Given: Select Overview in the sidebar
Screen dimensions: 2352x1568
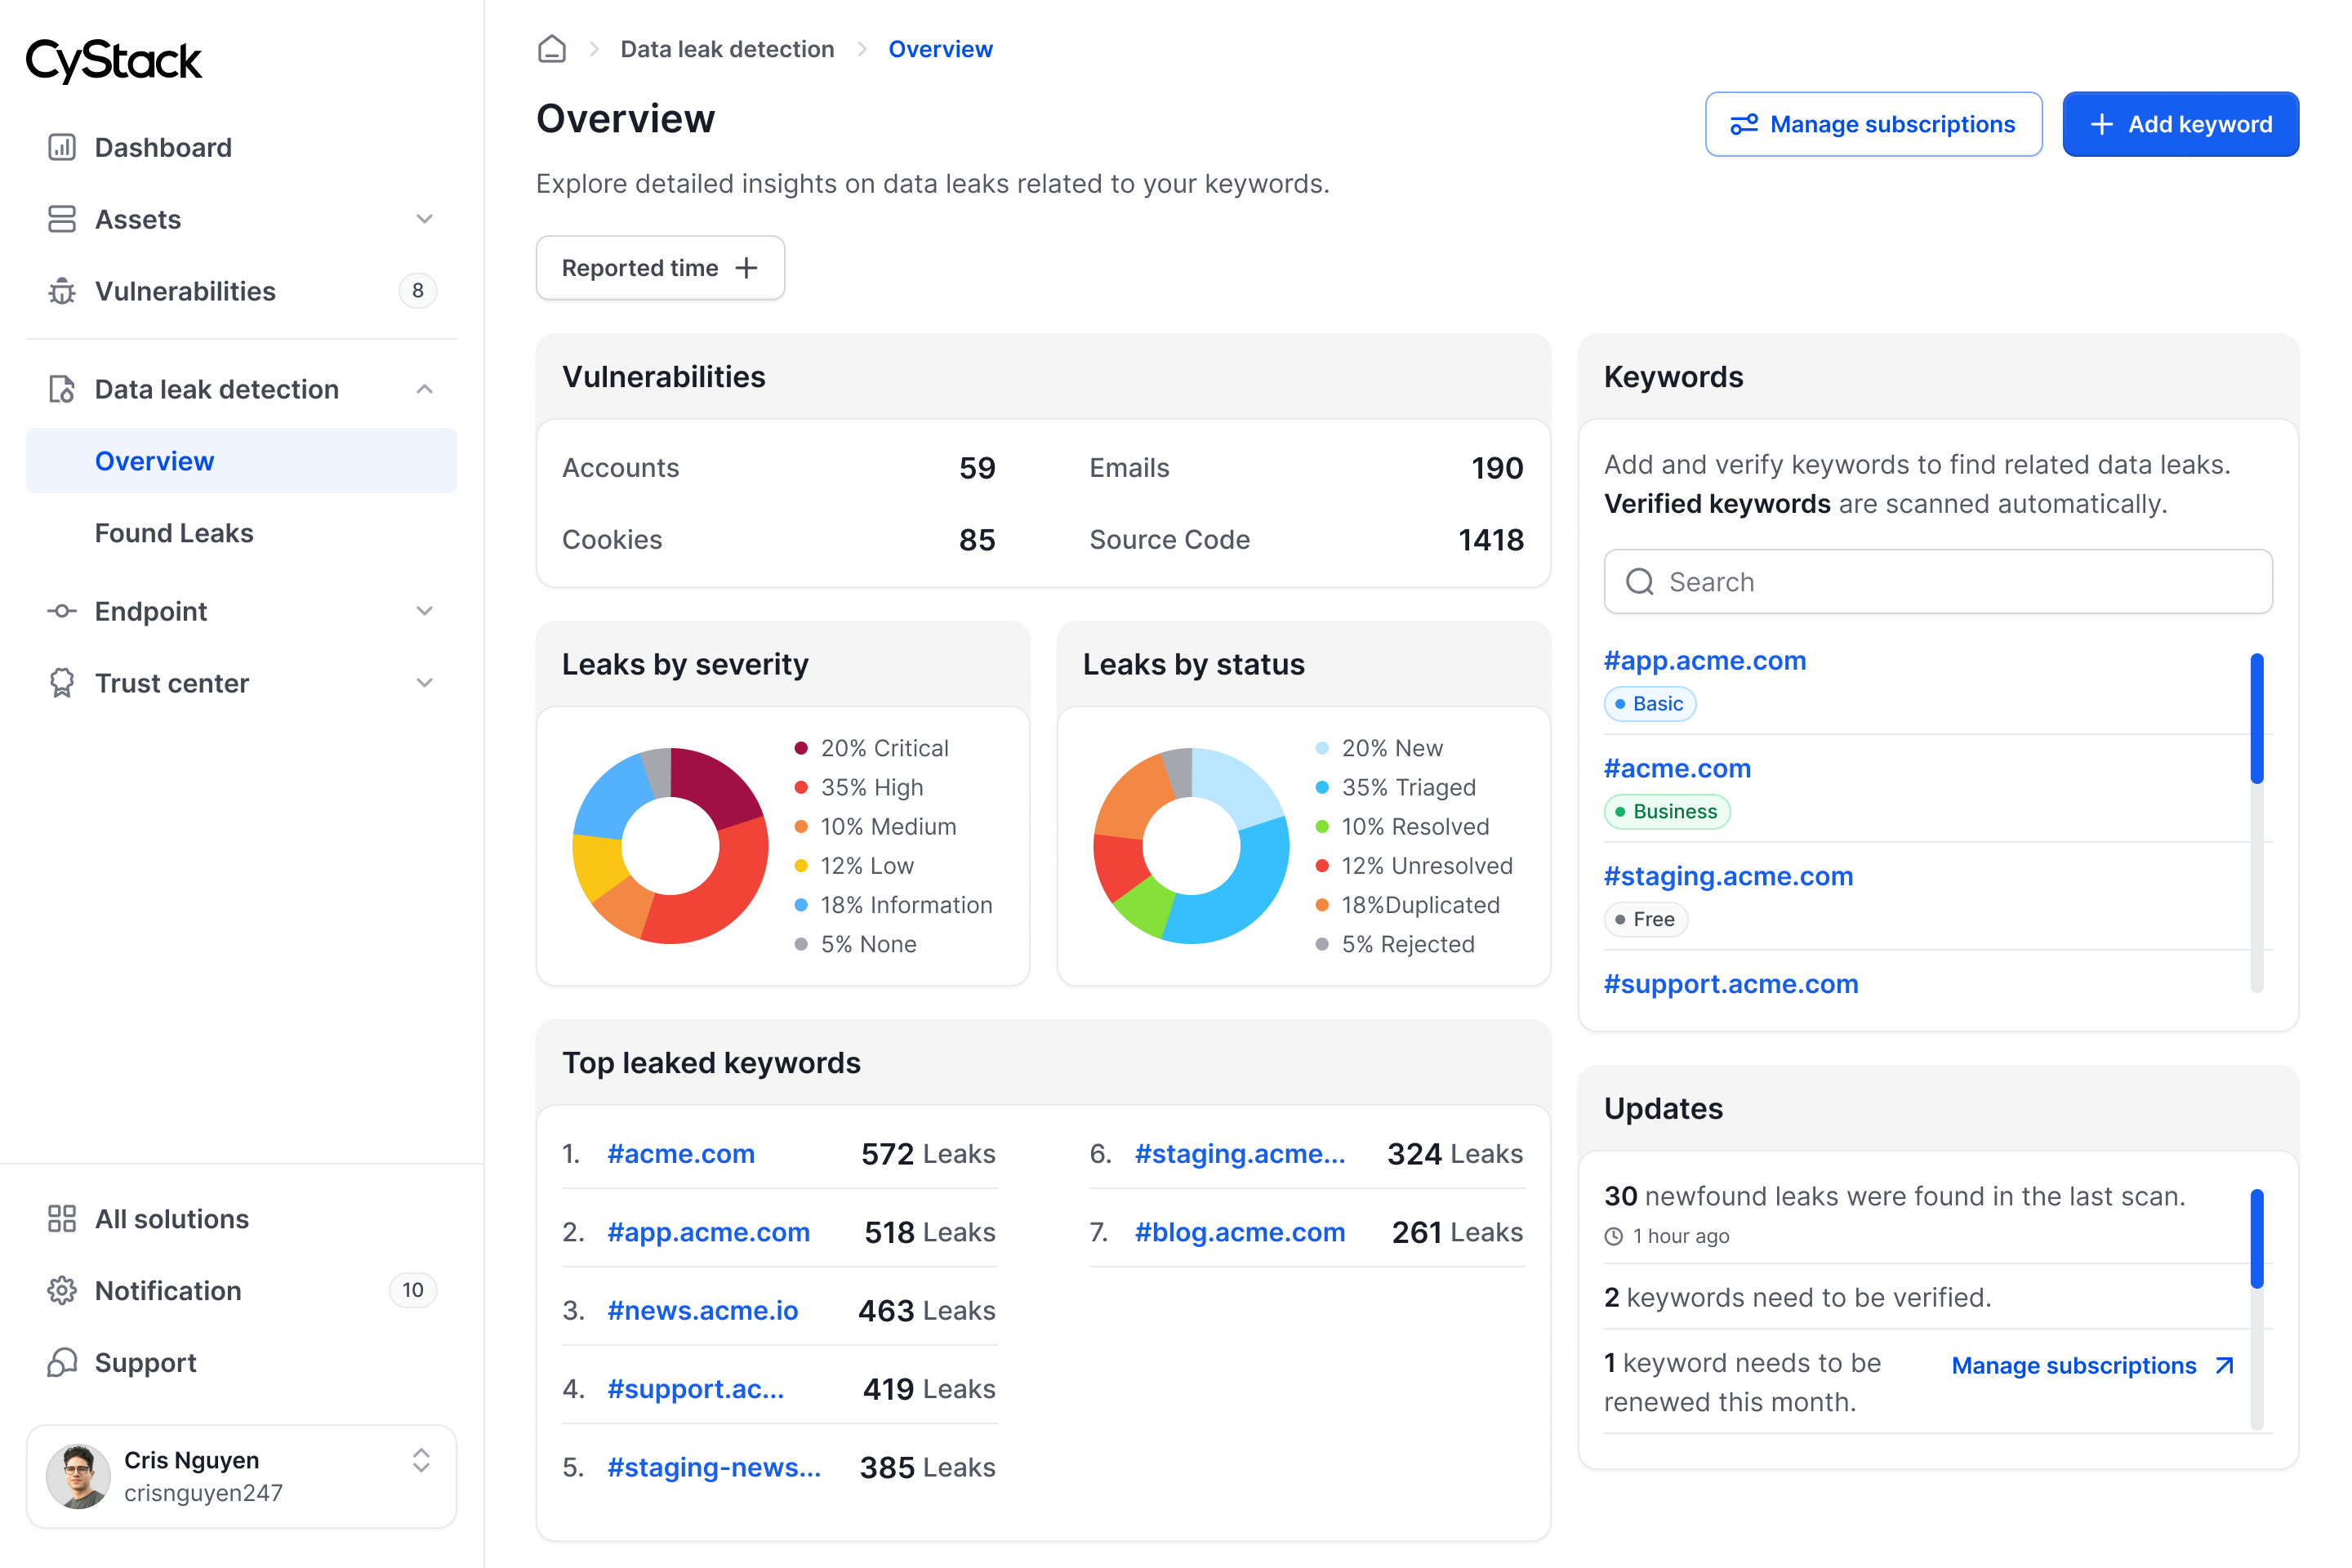Looking at the screenshot, I should click(154, 461).
